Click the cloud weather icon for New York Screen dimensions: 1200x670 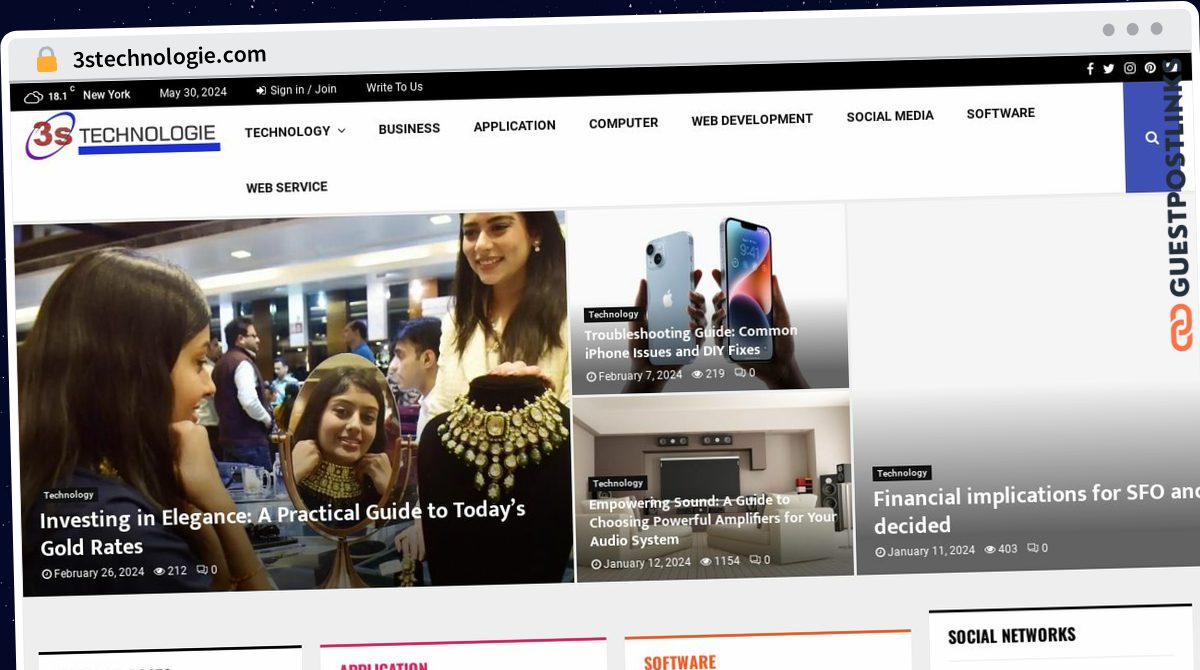[34, 97]
